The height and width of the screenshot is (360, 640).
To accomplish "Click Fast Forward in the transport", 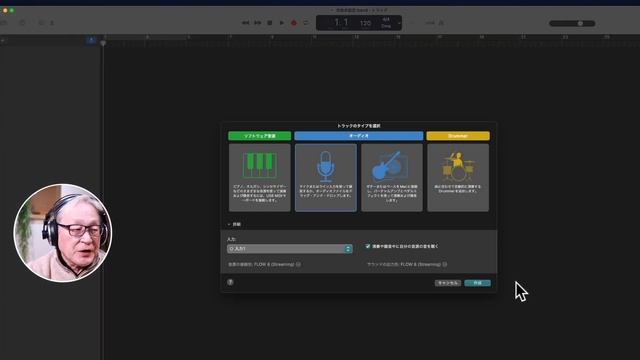I will point(258,23).
